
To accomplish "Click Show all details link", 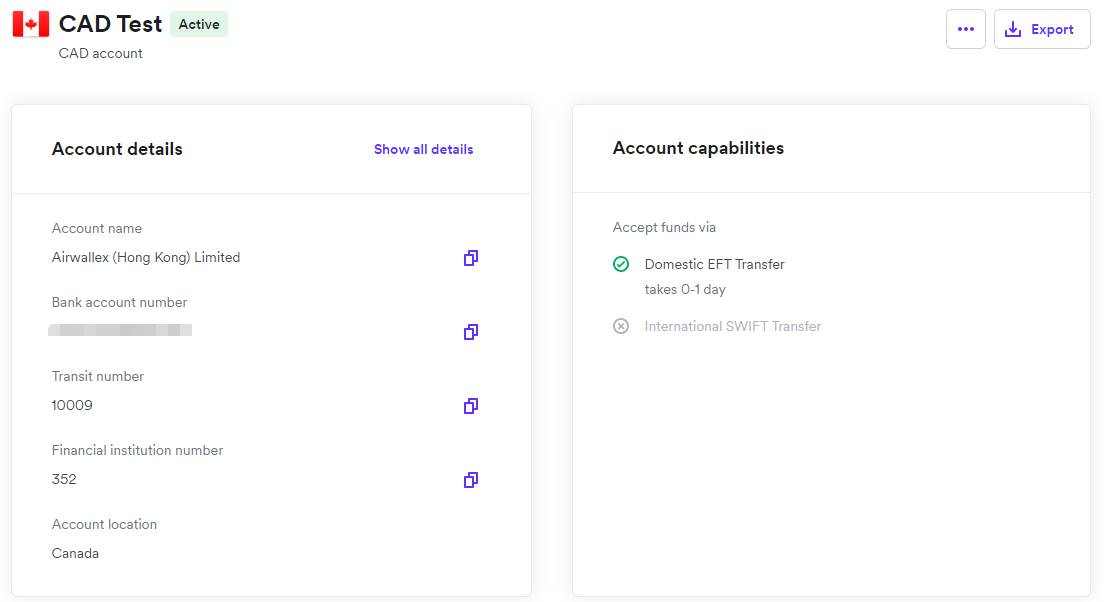I will point(423,149).
